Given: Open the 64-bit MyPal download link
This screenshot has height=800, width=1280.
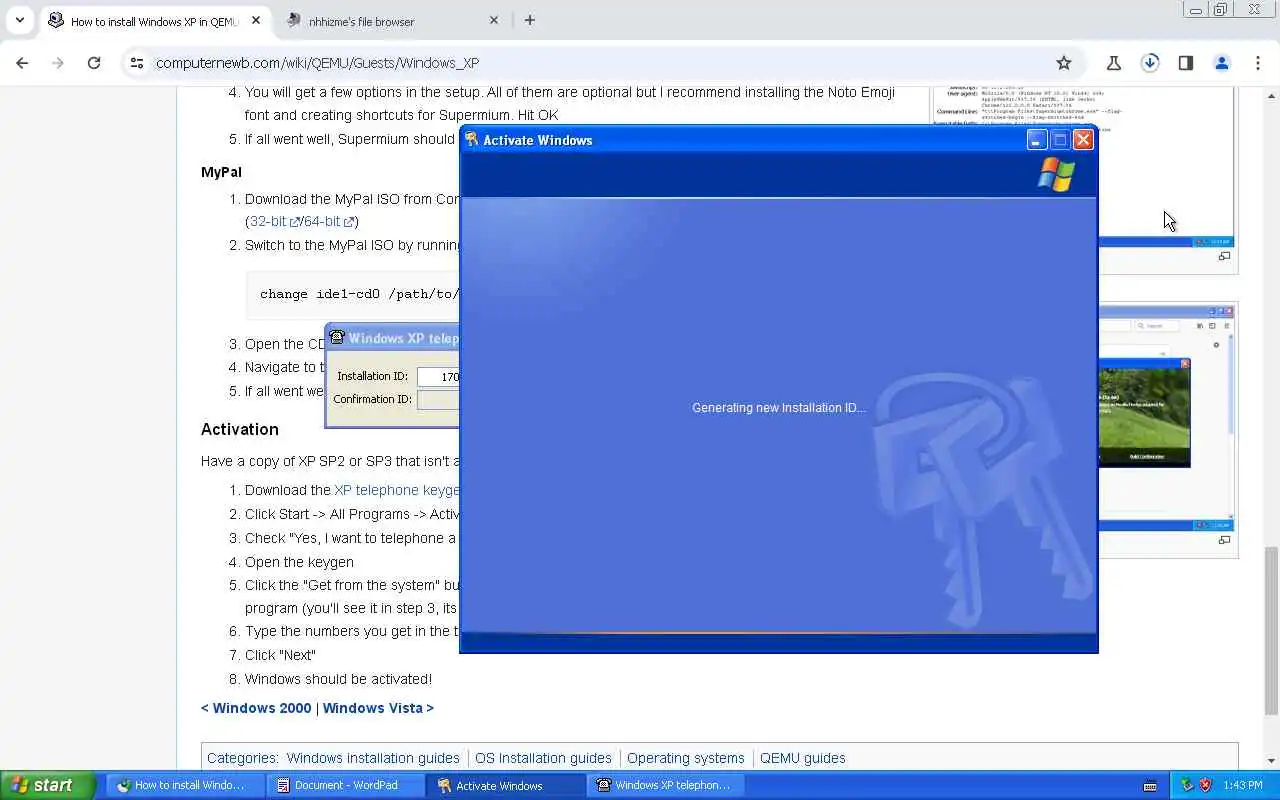Looking at the screenshot, I should [x=328, y=221].
